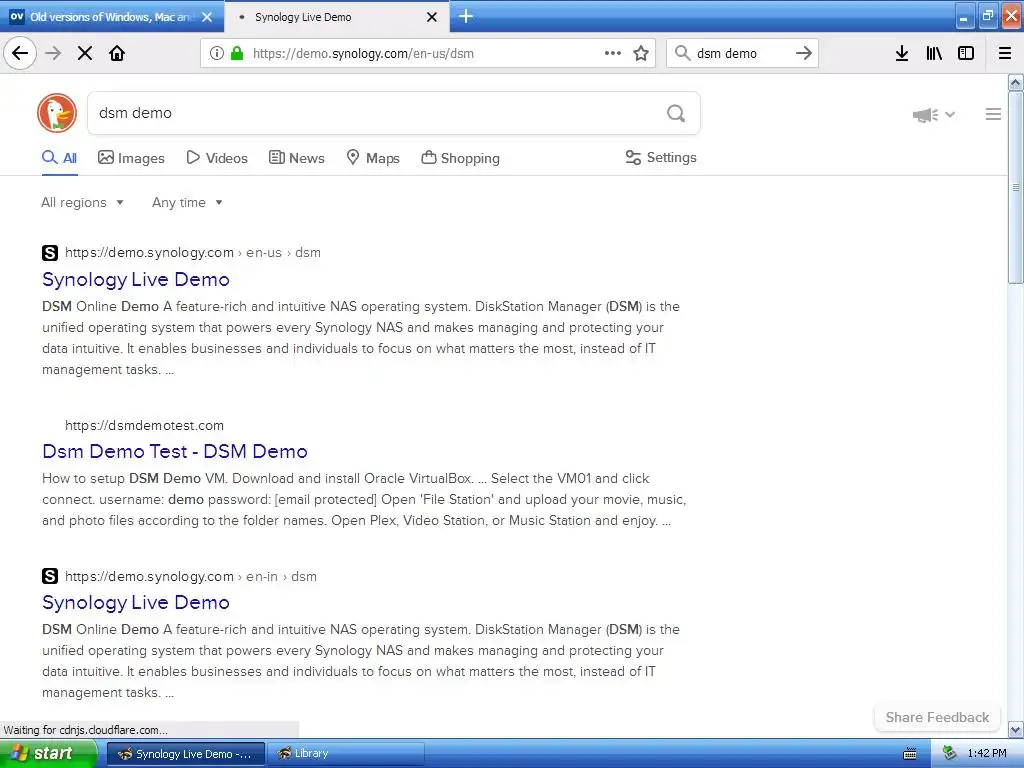Open the Firefox hamburger menu
Screen dimensions: 1024x768
[x=1005, y=53]
